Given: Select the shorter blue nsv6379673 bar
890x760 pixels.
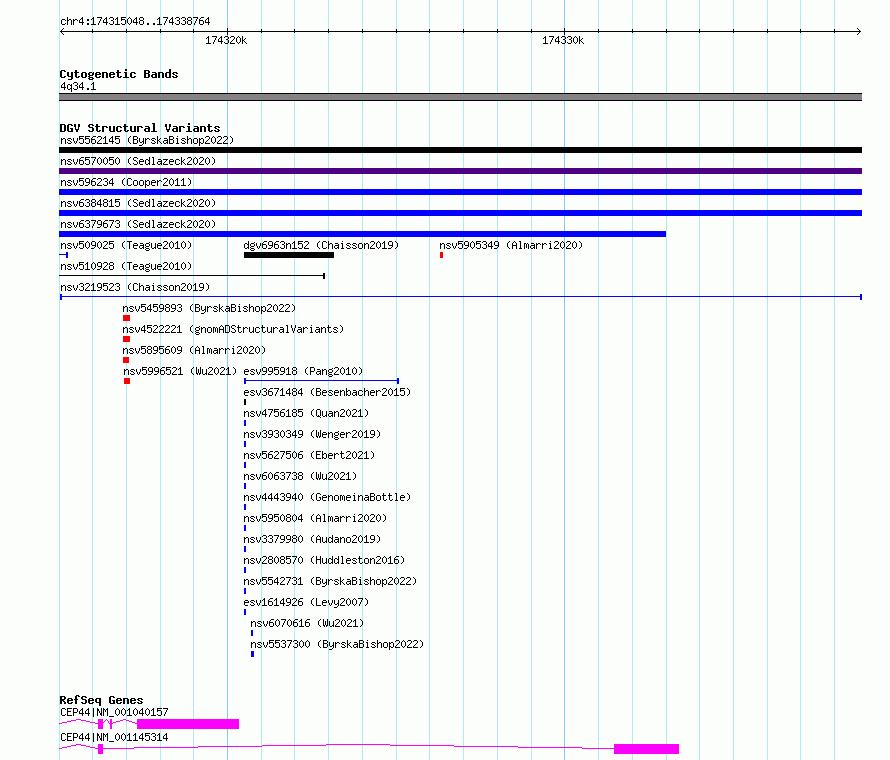Looking at the screenshot, I should click(363, 234).
